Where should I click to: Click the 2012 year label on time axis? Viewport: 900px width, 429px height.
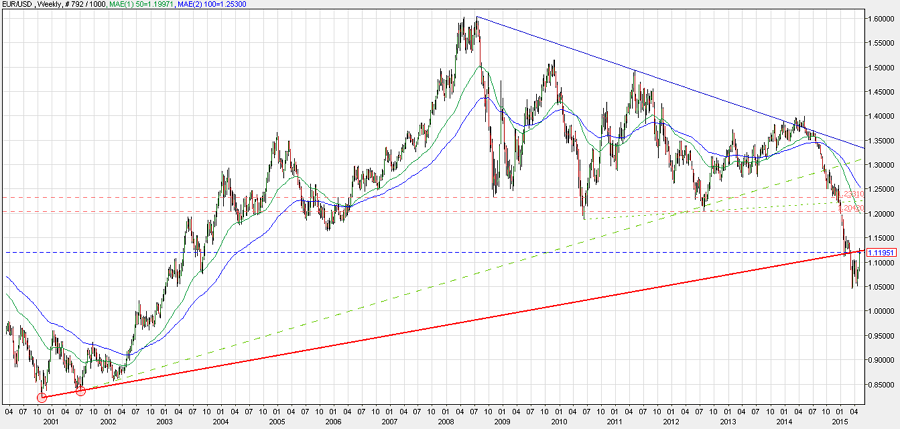[670, 422]
